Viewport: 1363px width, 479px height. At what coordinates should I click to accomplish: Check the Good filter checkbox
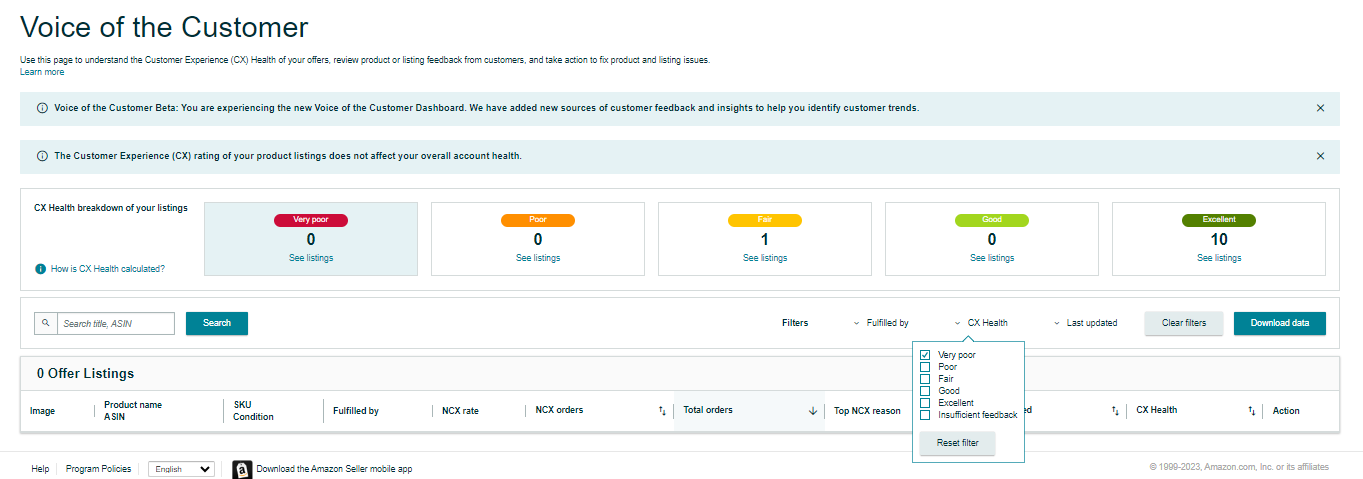(925, 391)
